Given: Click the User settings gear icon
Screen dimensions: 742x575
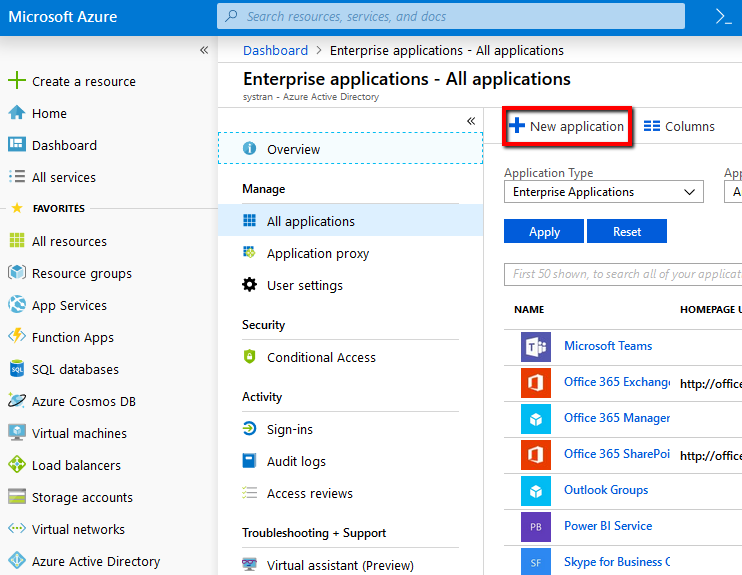Looking at the screenshot, I should coord(249,285).
